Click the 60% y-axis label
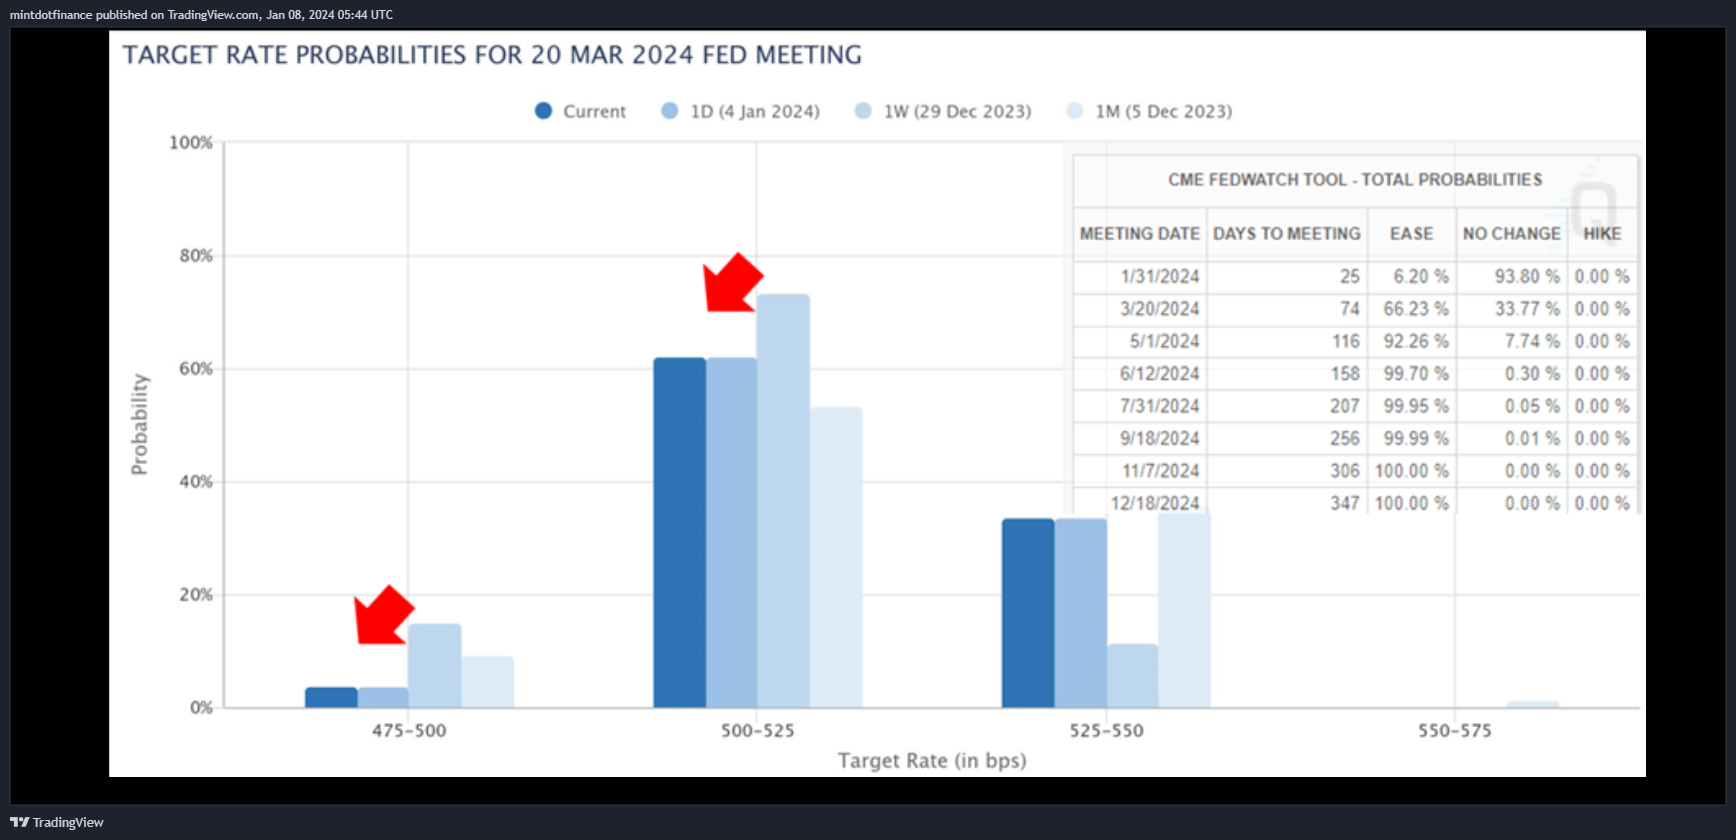This screenshot has height=840, width=1736. click(x=196, y=369)
